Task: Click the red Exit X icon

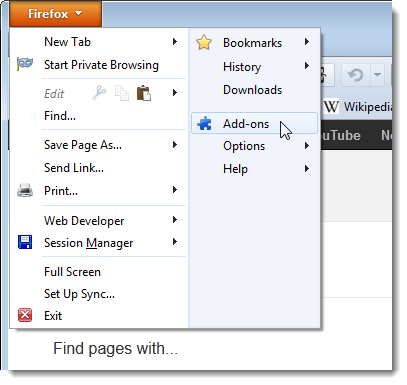Action: [x=25, y=315]
